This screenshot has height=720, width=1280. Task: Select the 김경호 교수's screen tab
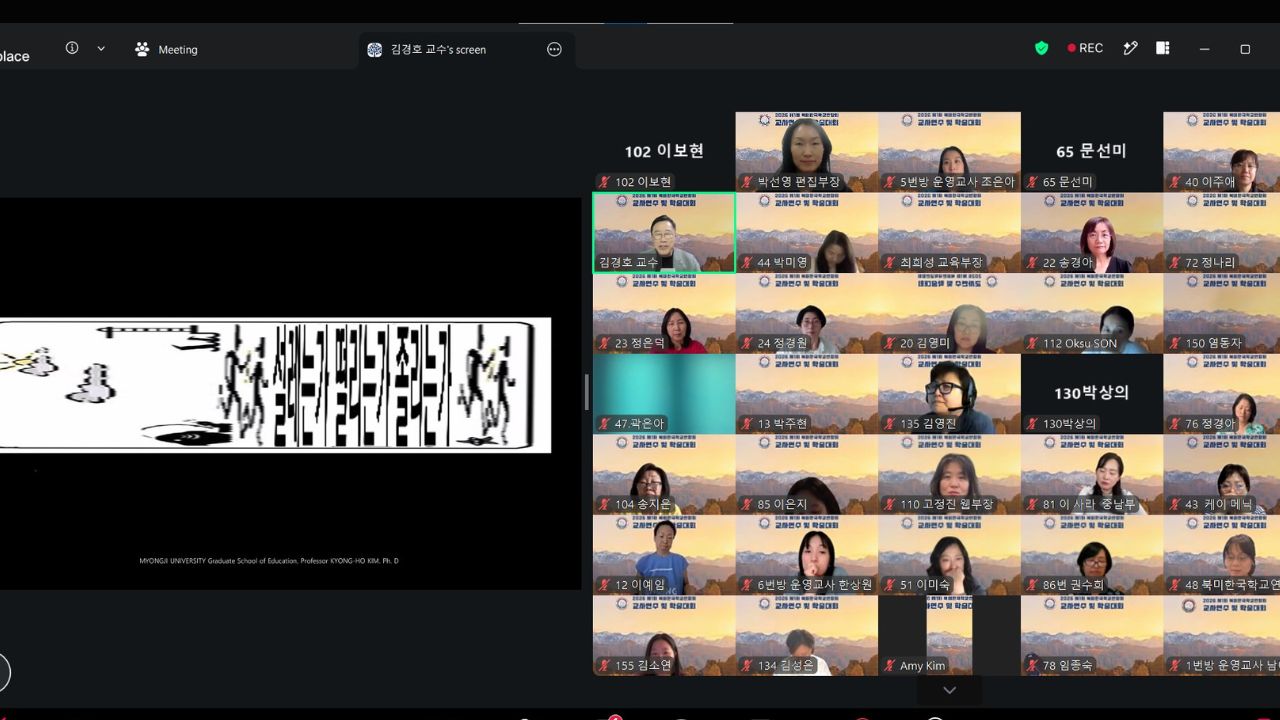[439, 49]
